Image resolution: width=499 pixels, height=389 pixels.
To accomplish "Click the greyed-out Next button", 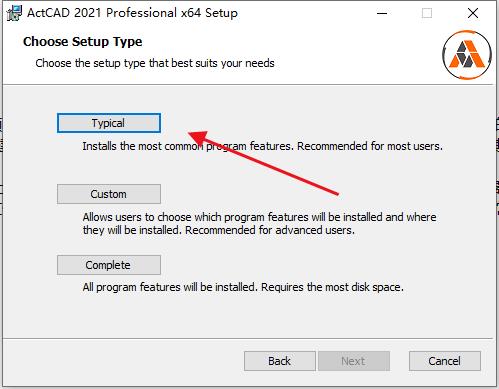I will point(354,361).
